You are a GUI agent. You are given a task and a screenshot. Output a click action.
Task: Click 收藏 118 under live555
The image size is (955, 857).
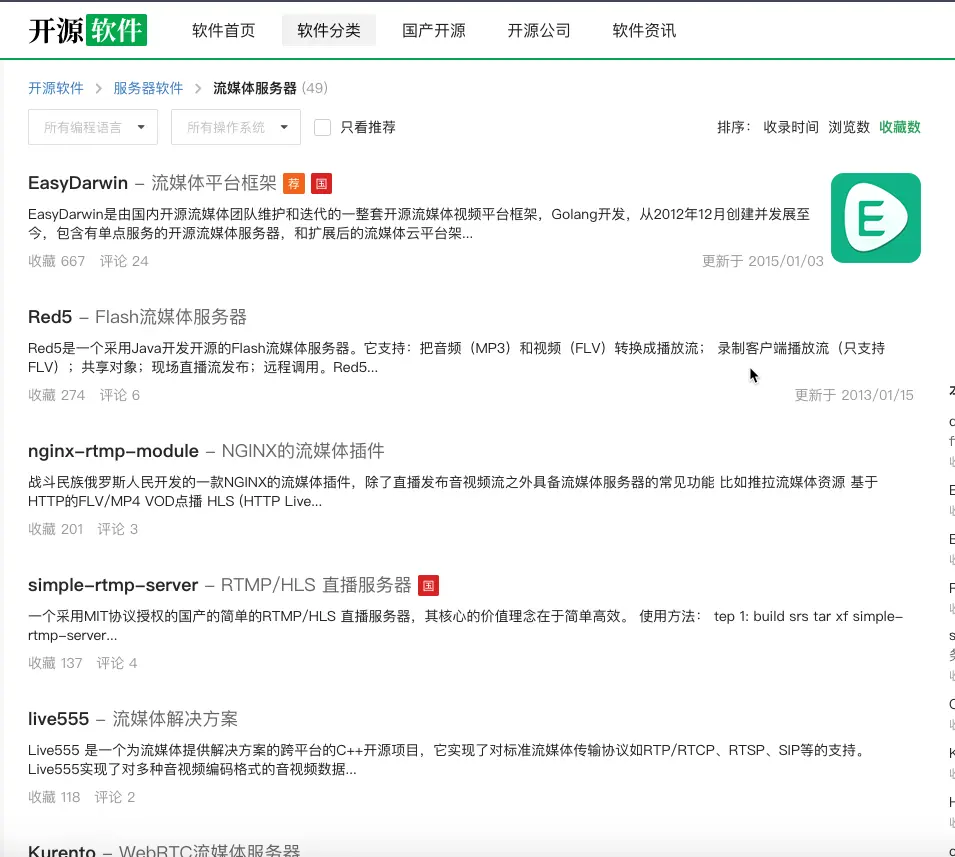click(54, 797)
